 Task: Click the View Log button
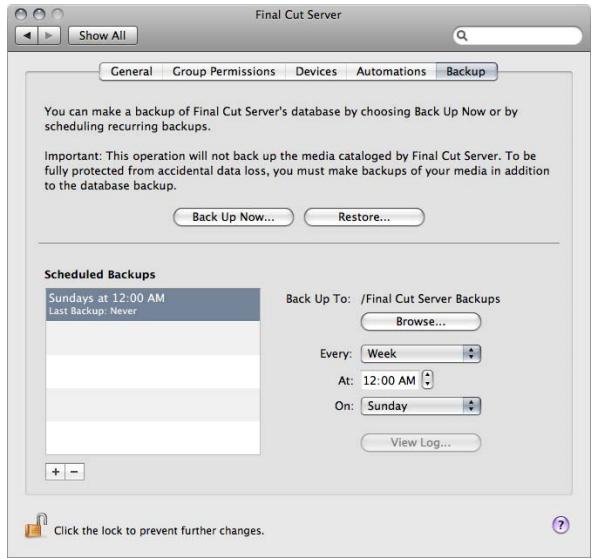[x=421, y=443]
